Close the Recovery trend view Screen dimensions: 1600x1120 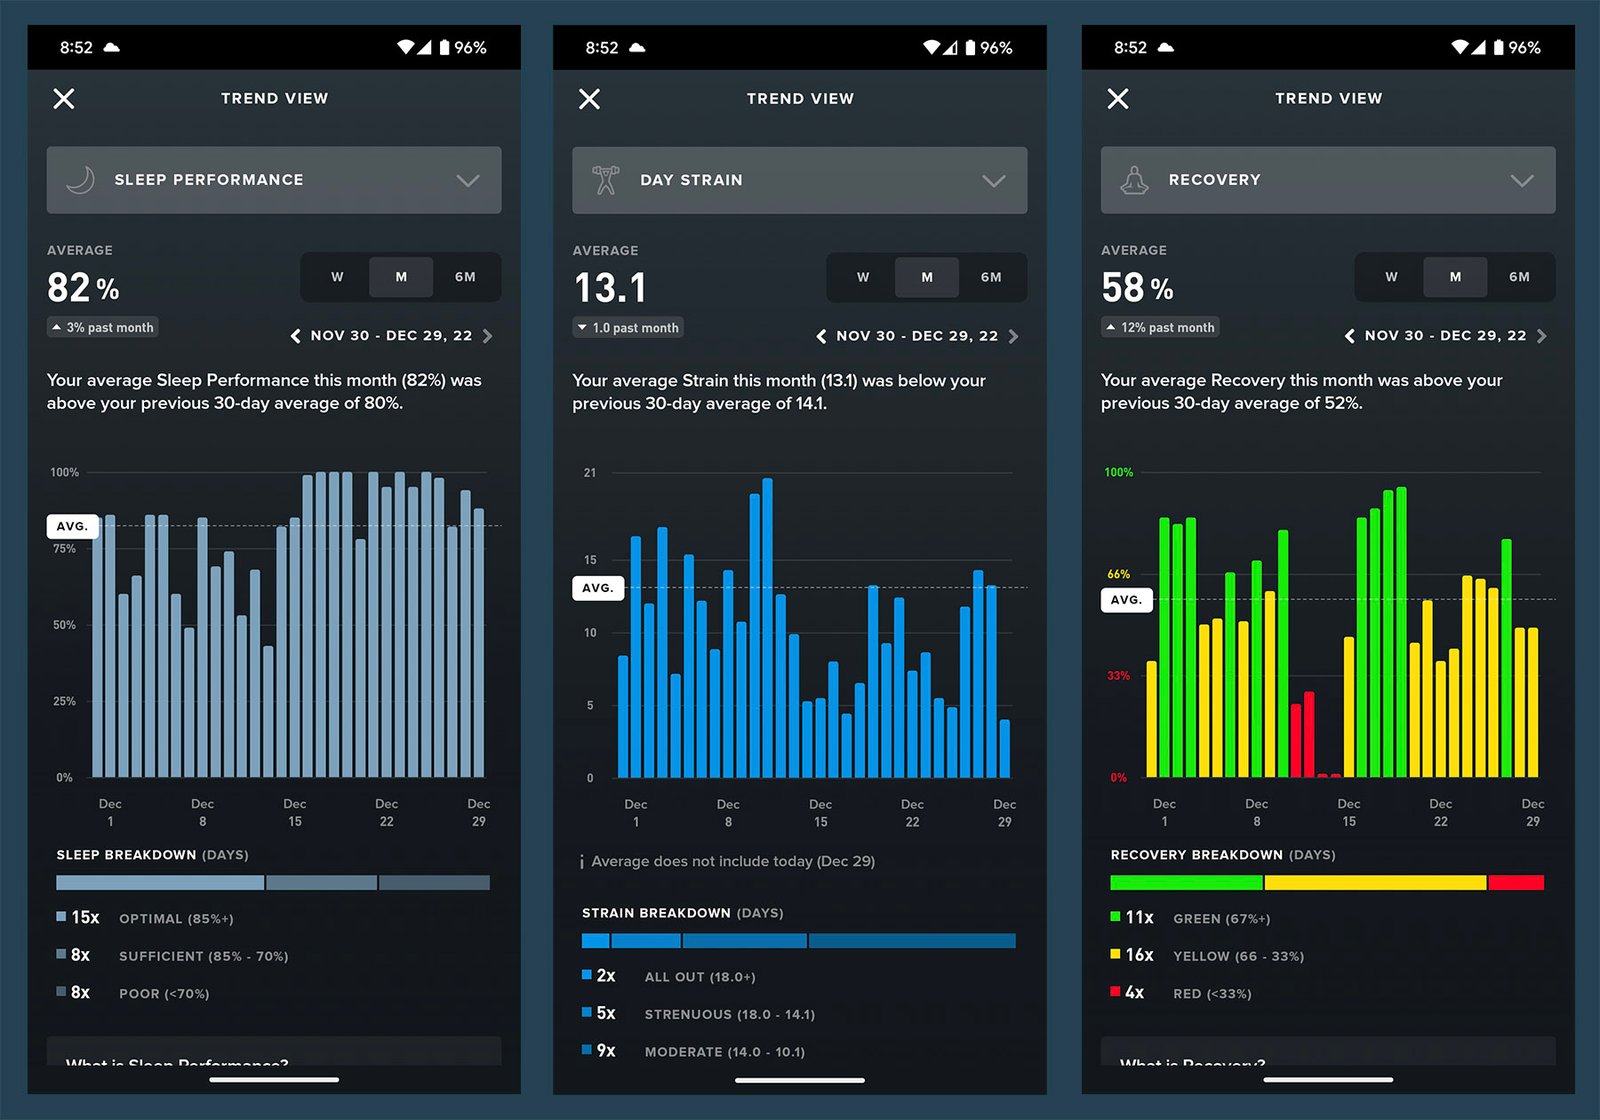1118,99
